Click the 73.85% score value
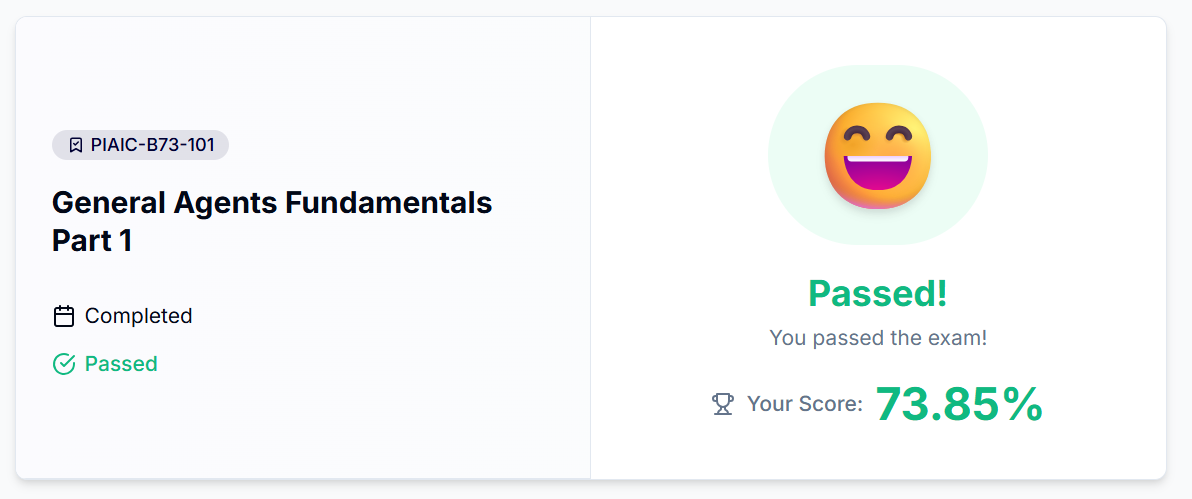1192x499 pixels. tap(940, 404)
